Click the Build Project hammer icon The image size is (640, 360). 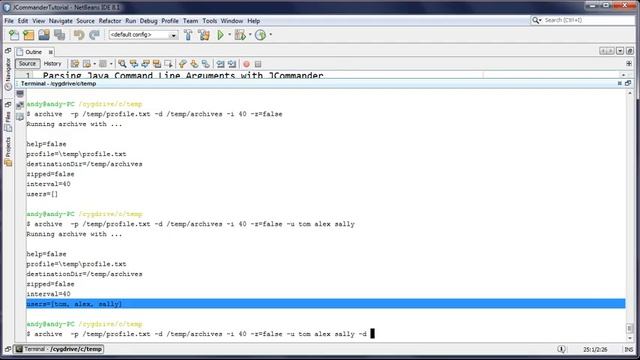click(x=188, y=35)
